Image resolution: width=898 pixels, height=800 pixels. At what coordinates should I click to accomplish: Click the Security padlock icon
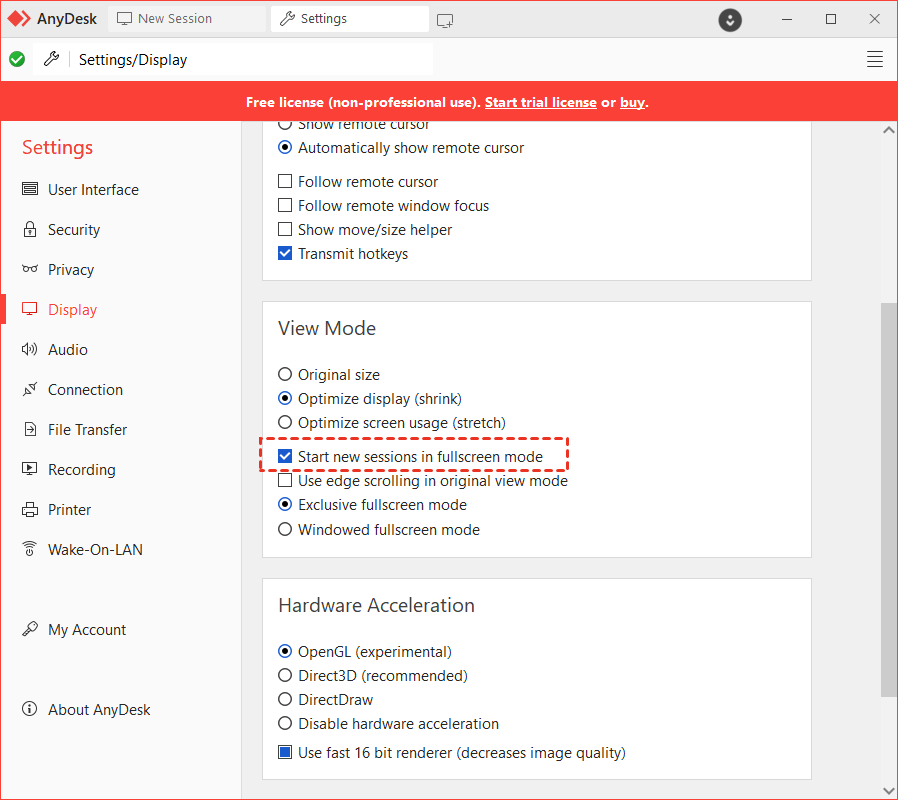30,230
